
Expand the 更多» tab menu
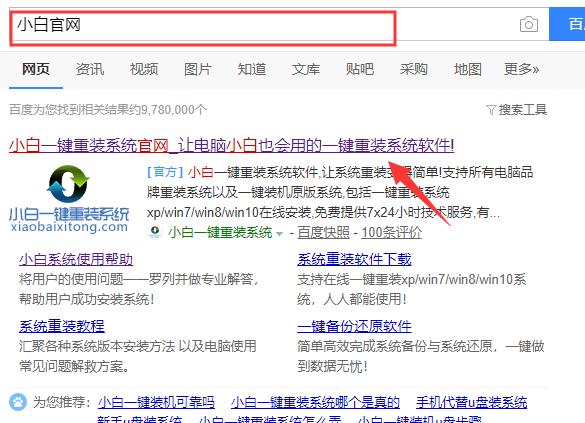coord(522,69)
